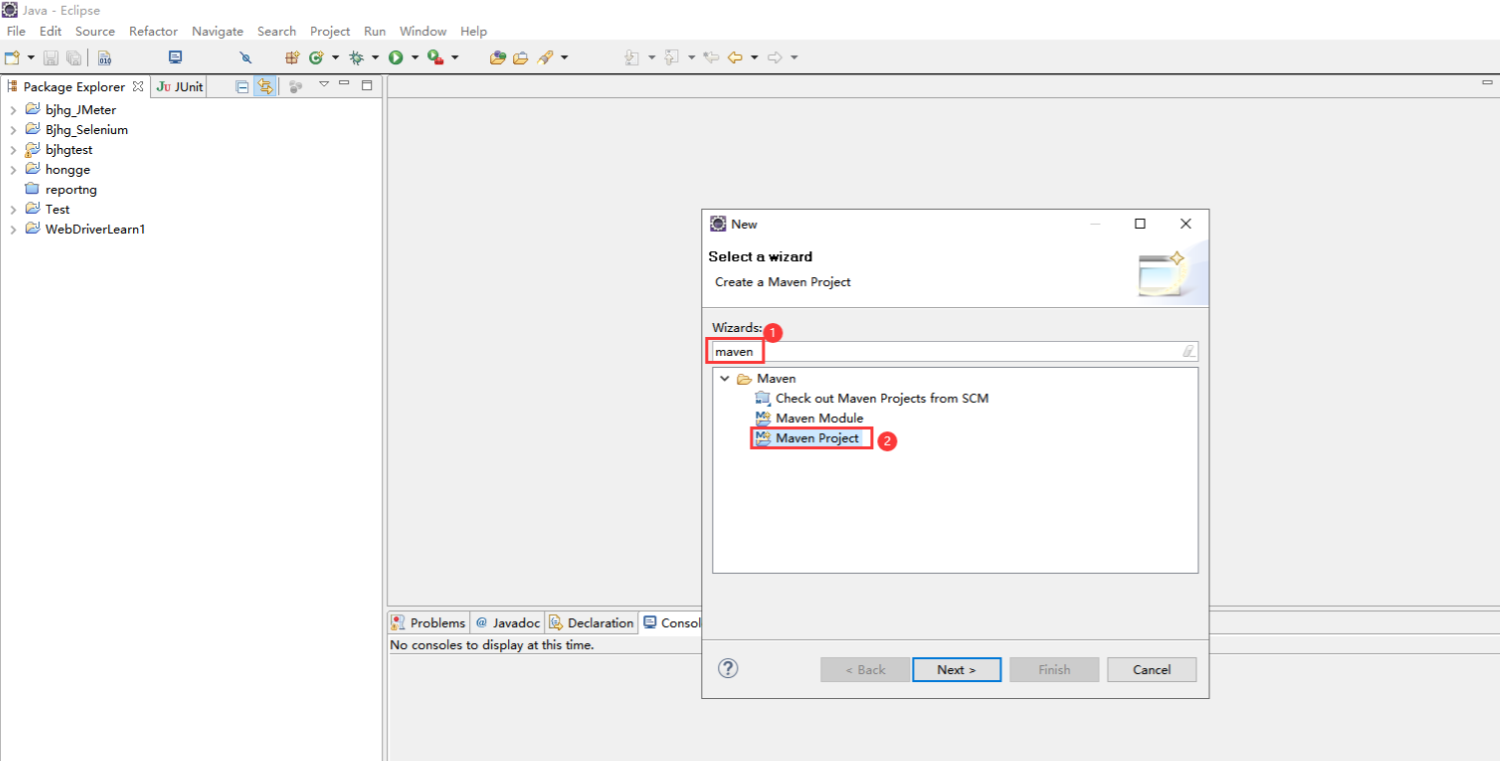Click the binary 010 toolbar icon
The width and height of the screenshot is (1500, 761).
105,57
